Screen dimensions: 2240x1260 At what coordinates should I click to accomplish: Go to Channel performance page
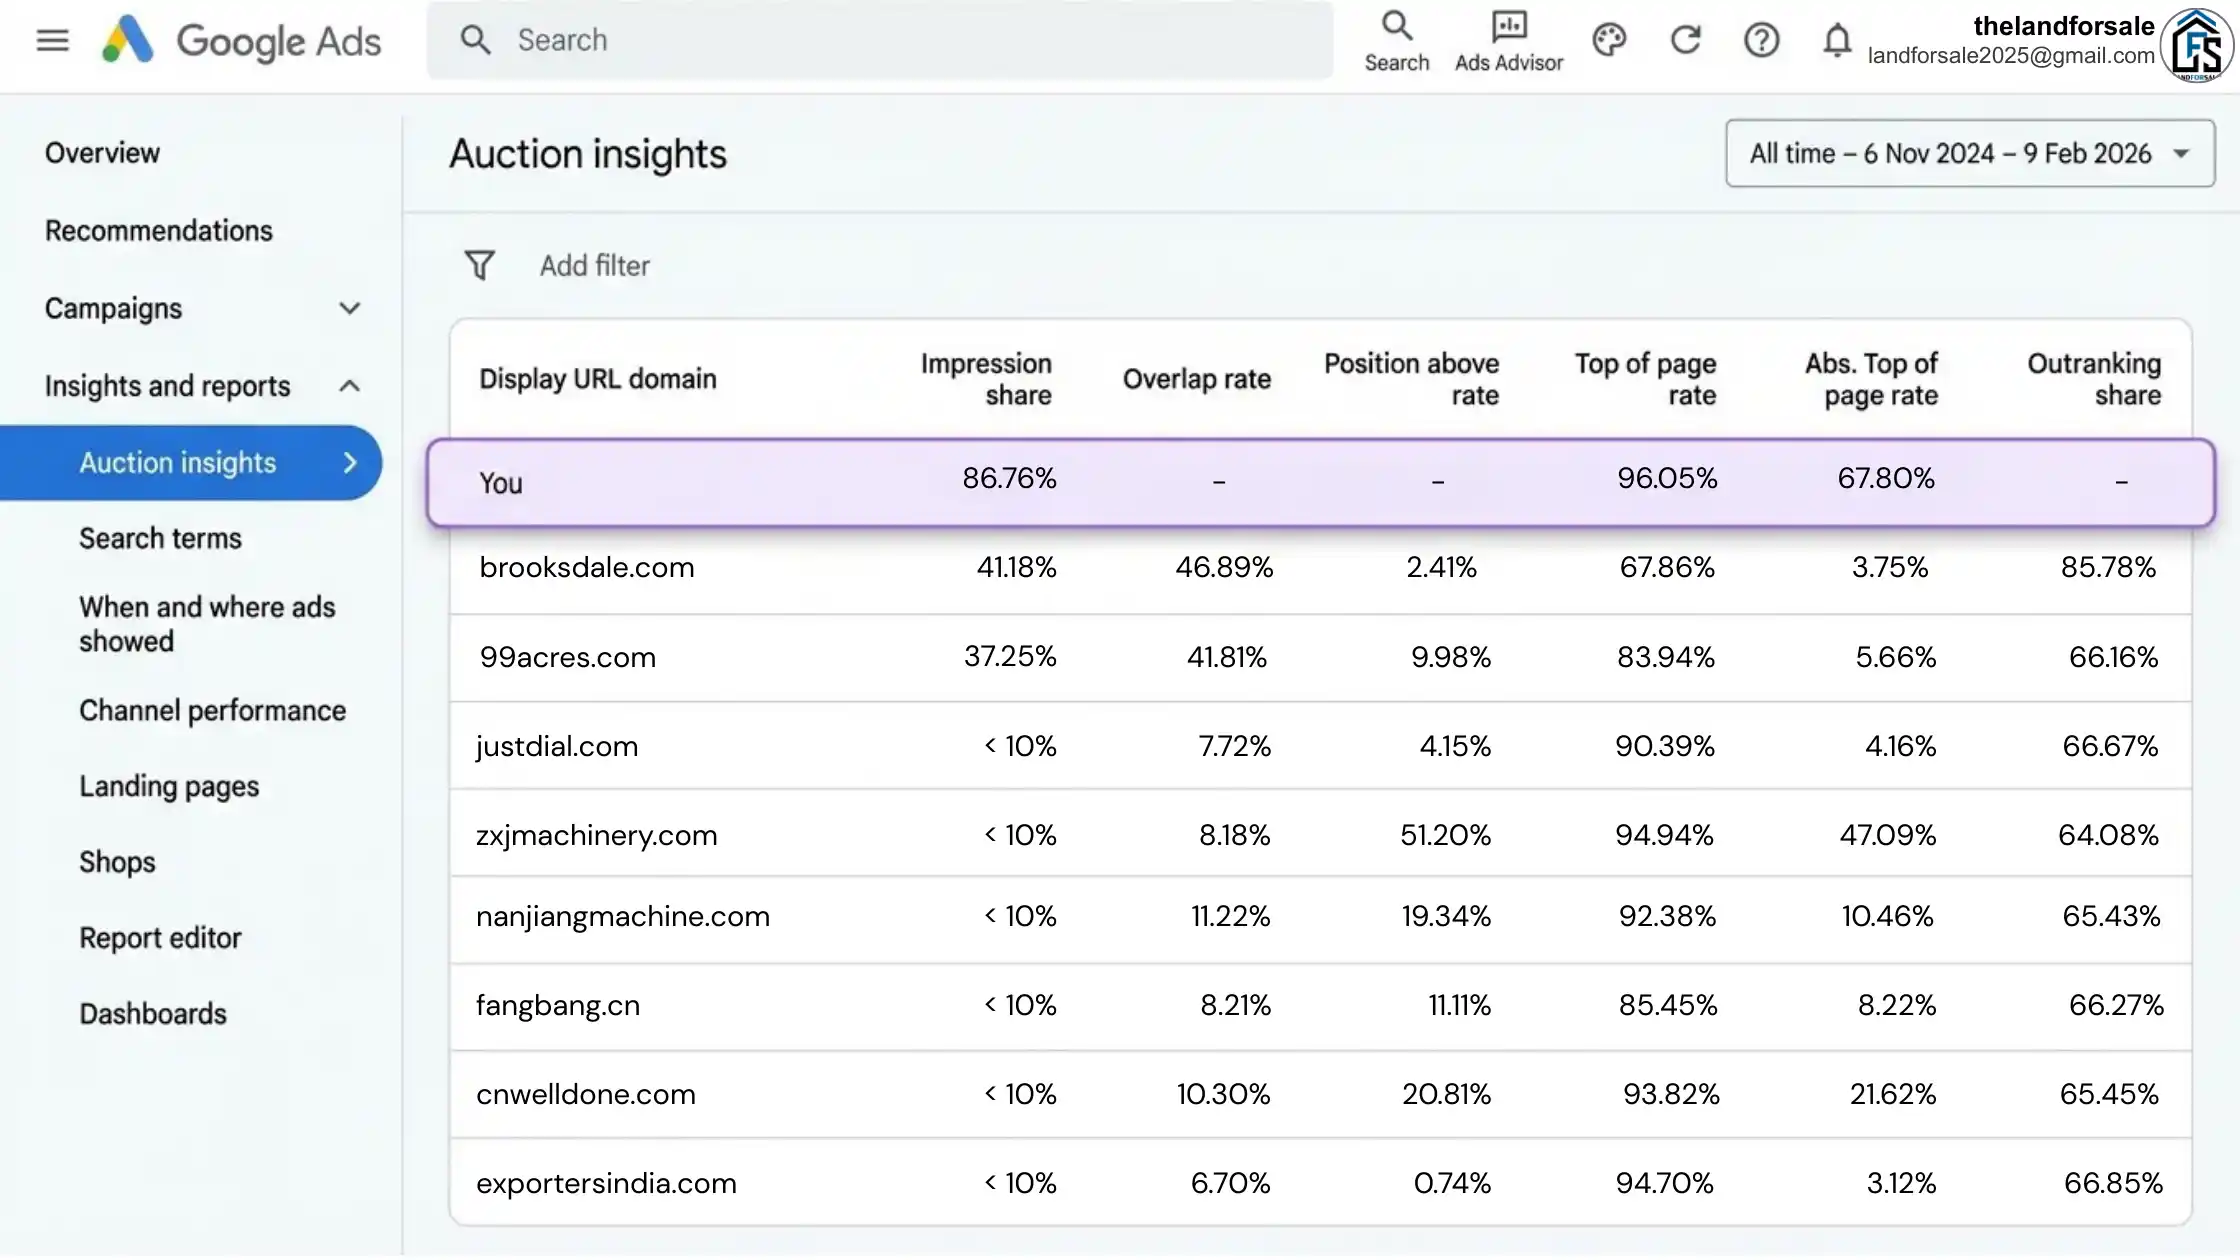coord(212,710)
